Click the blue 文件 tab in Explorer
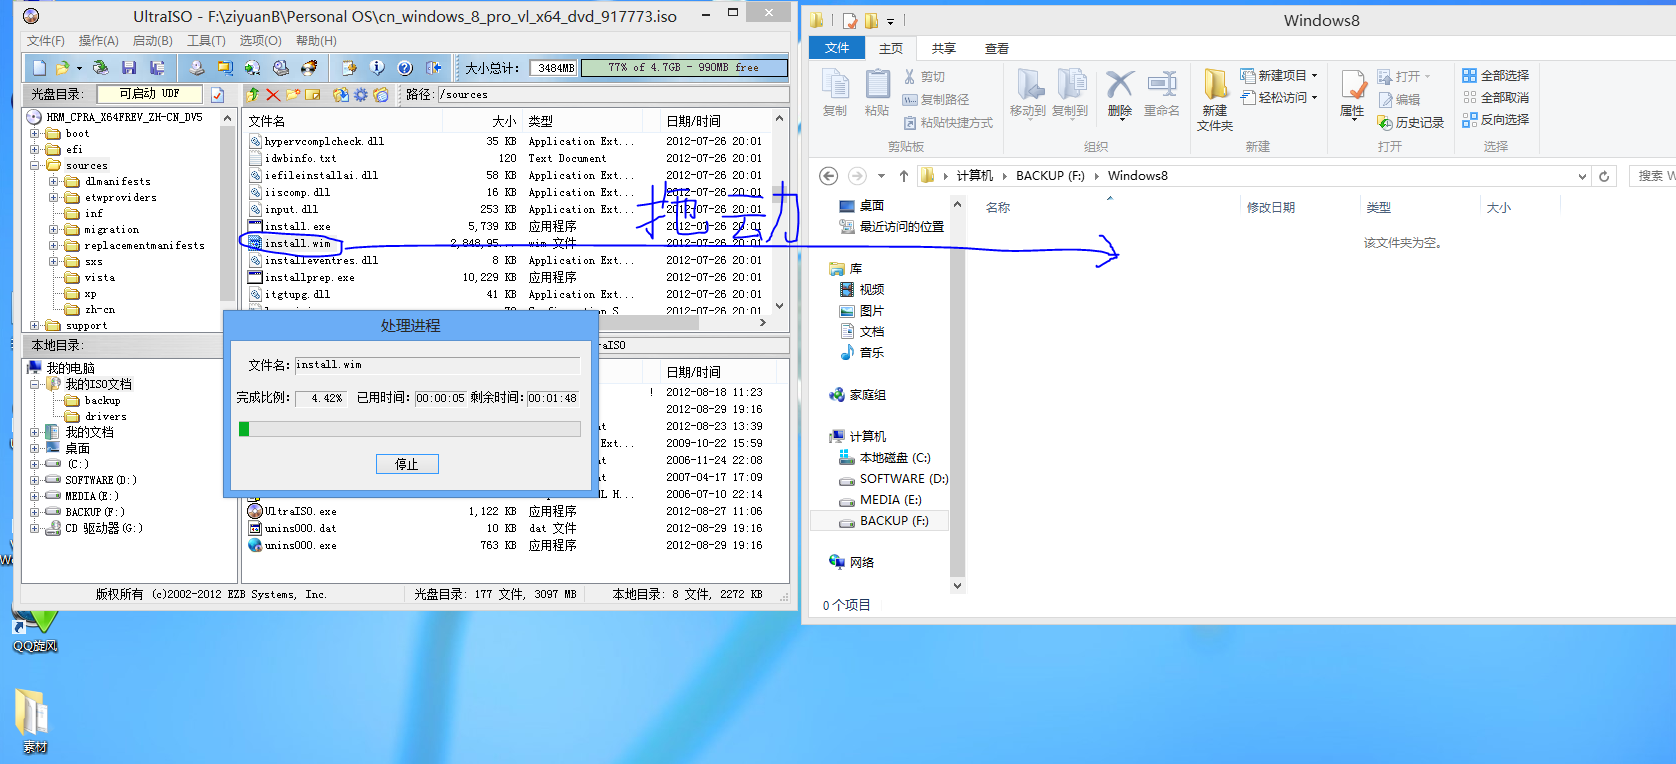Viewport: 1676px width, 764px height. point(837,48)
